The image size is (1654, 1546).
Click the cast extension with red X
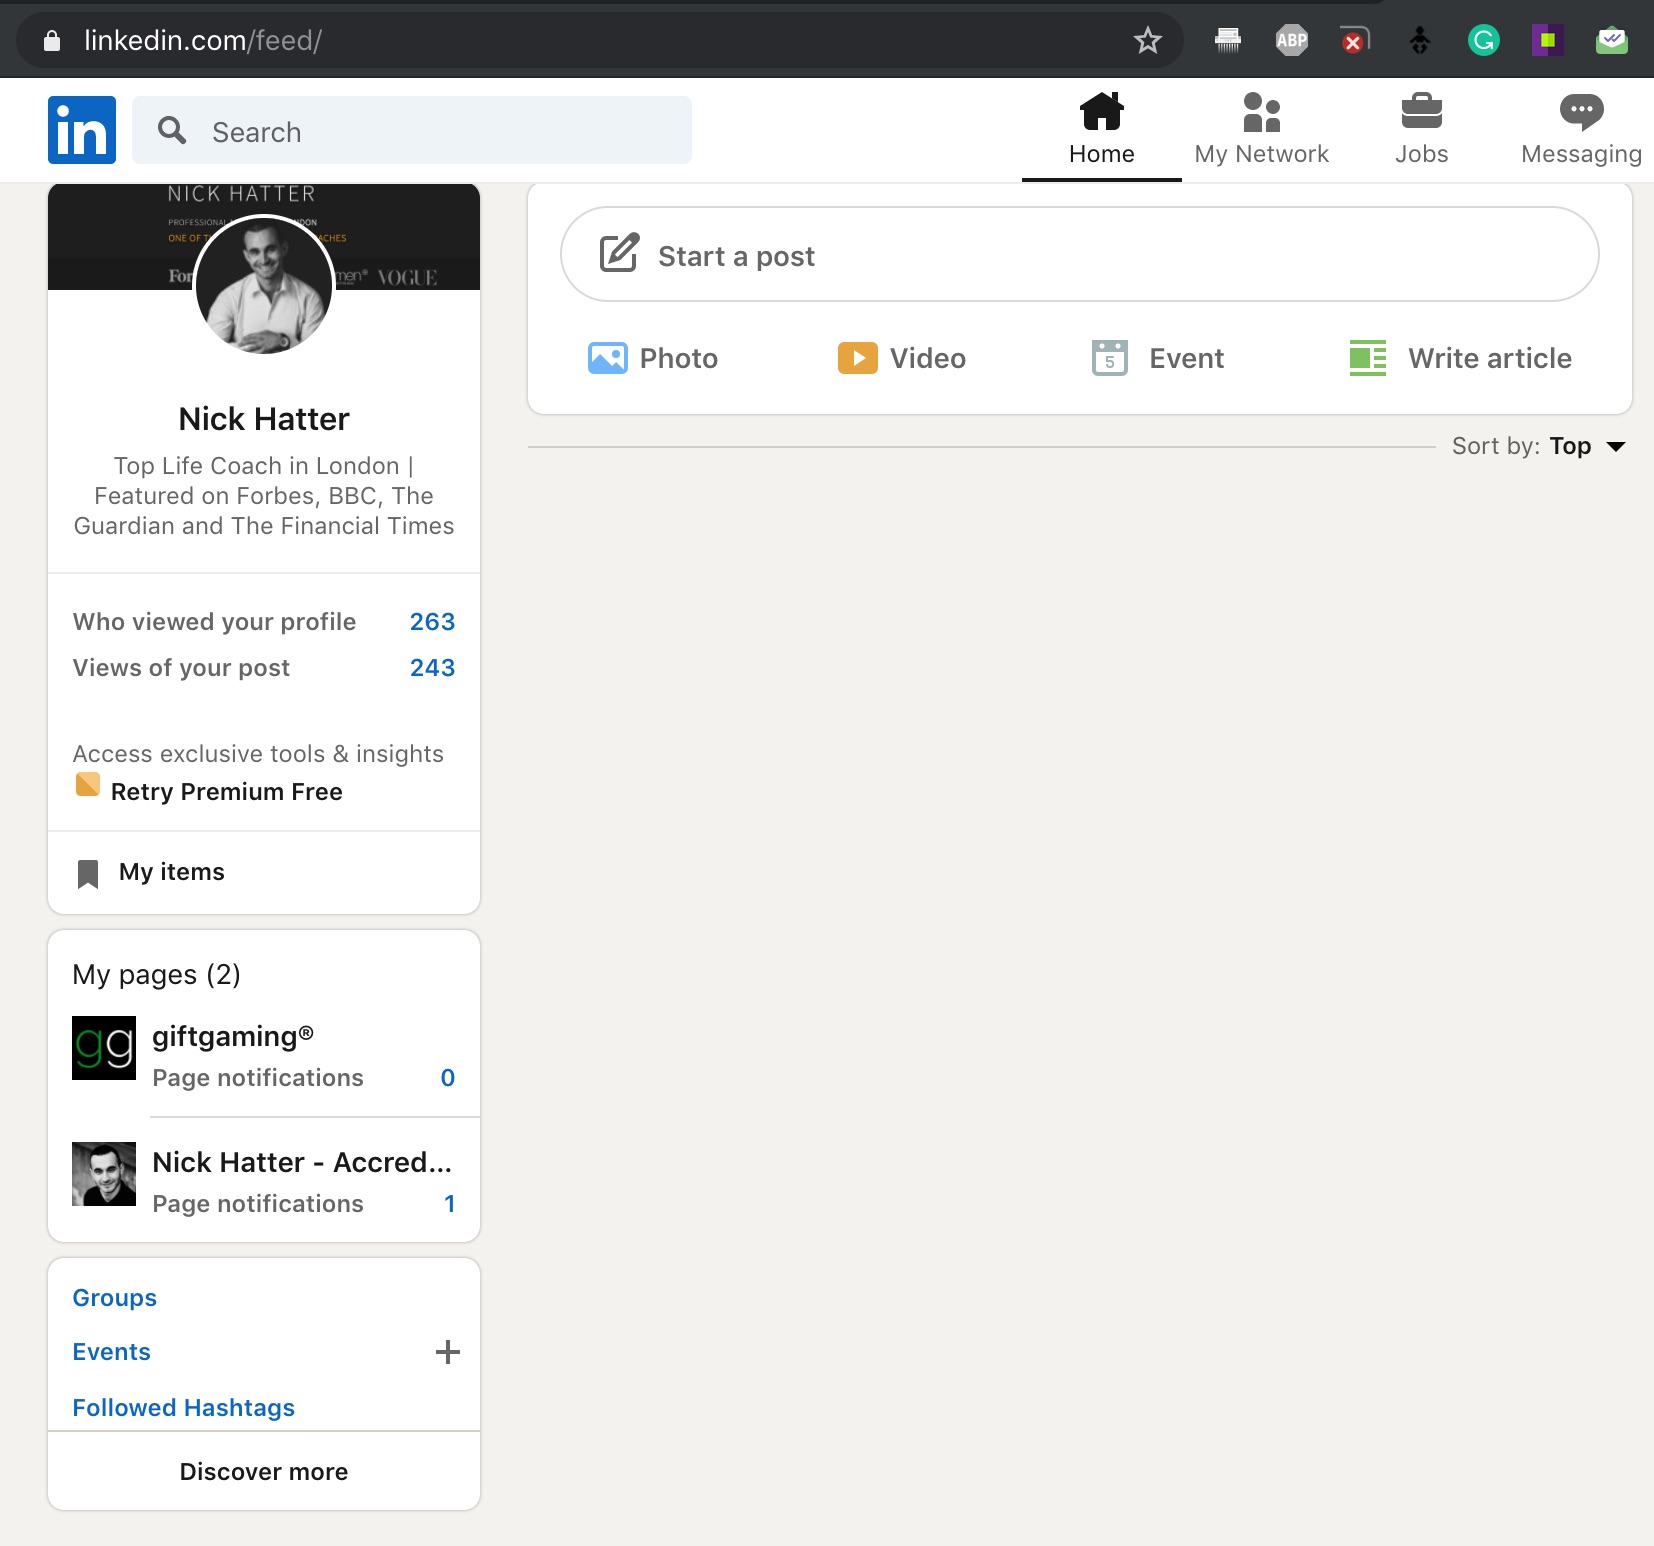(x=1355, y=40)
